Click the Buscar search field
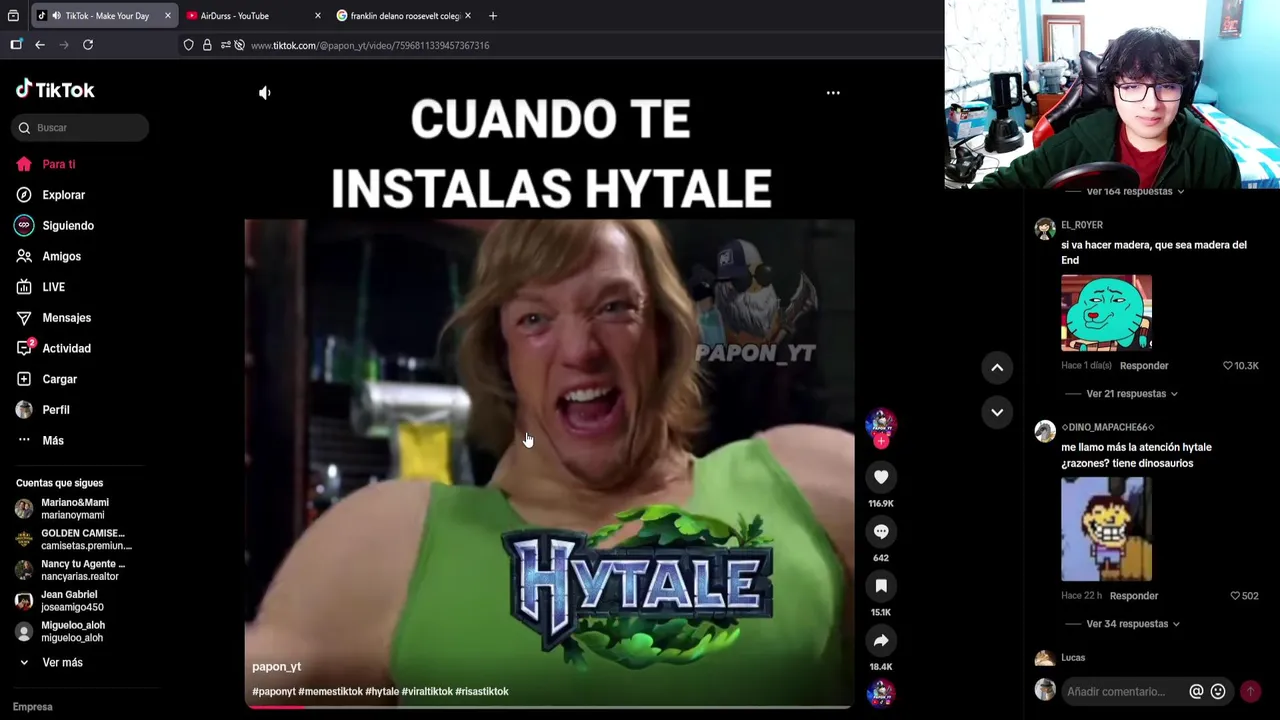This screenshot has width=1280, height=720. click(x=81, y=128)
